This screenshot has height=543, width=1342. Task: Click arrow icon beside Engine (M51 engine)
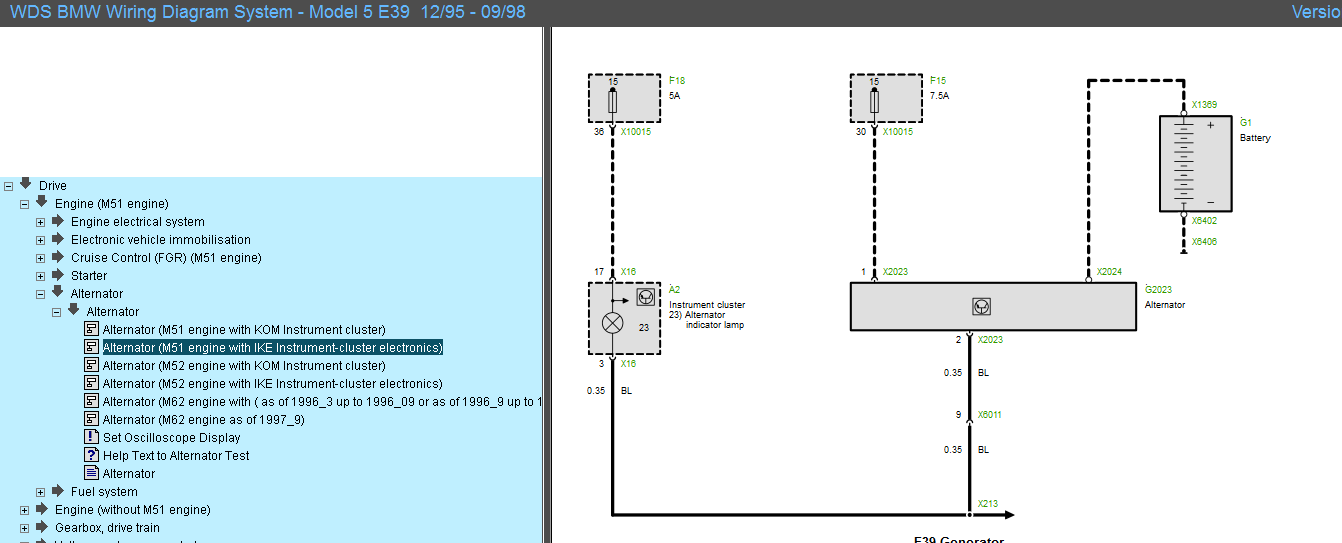pyautogui.click(x=42, y=202)
